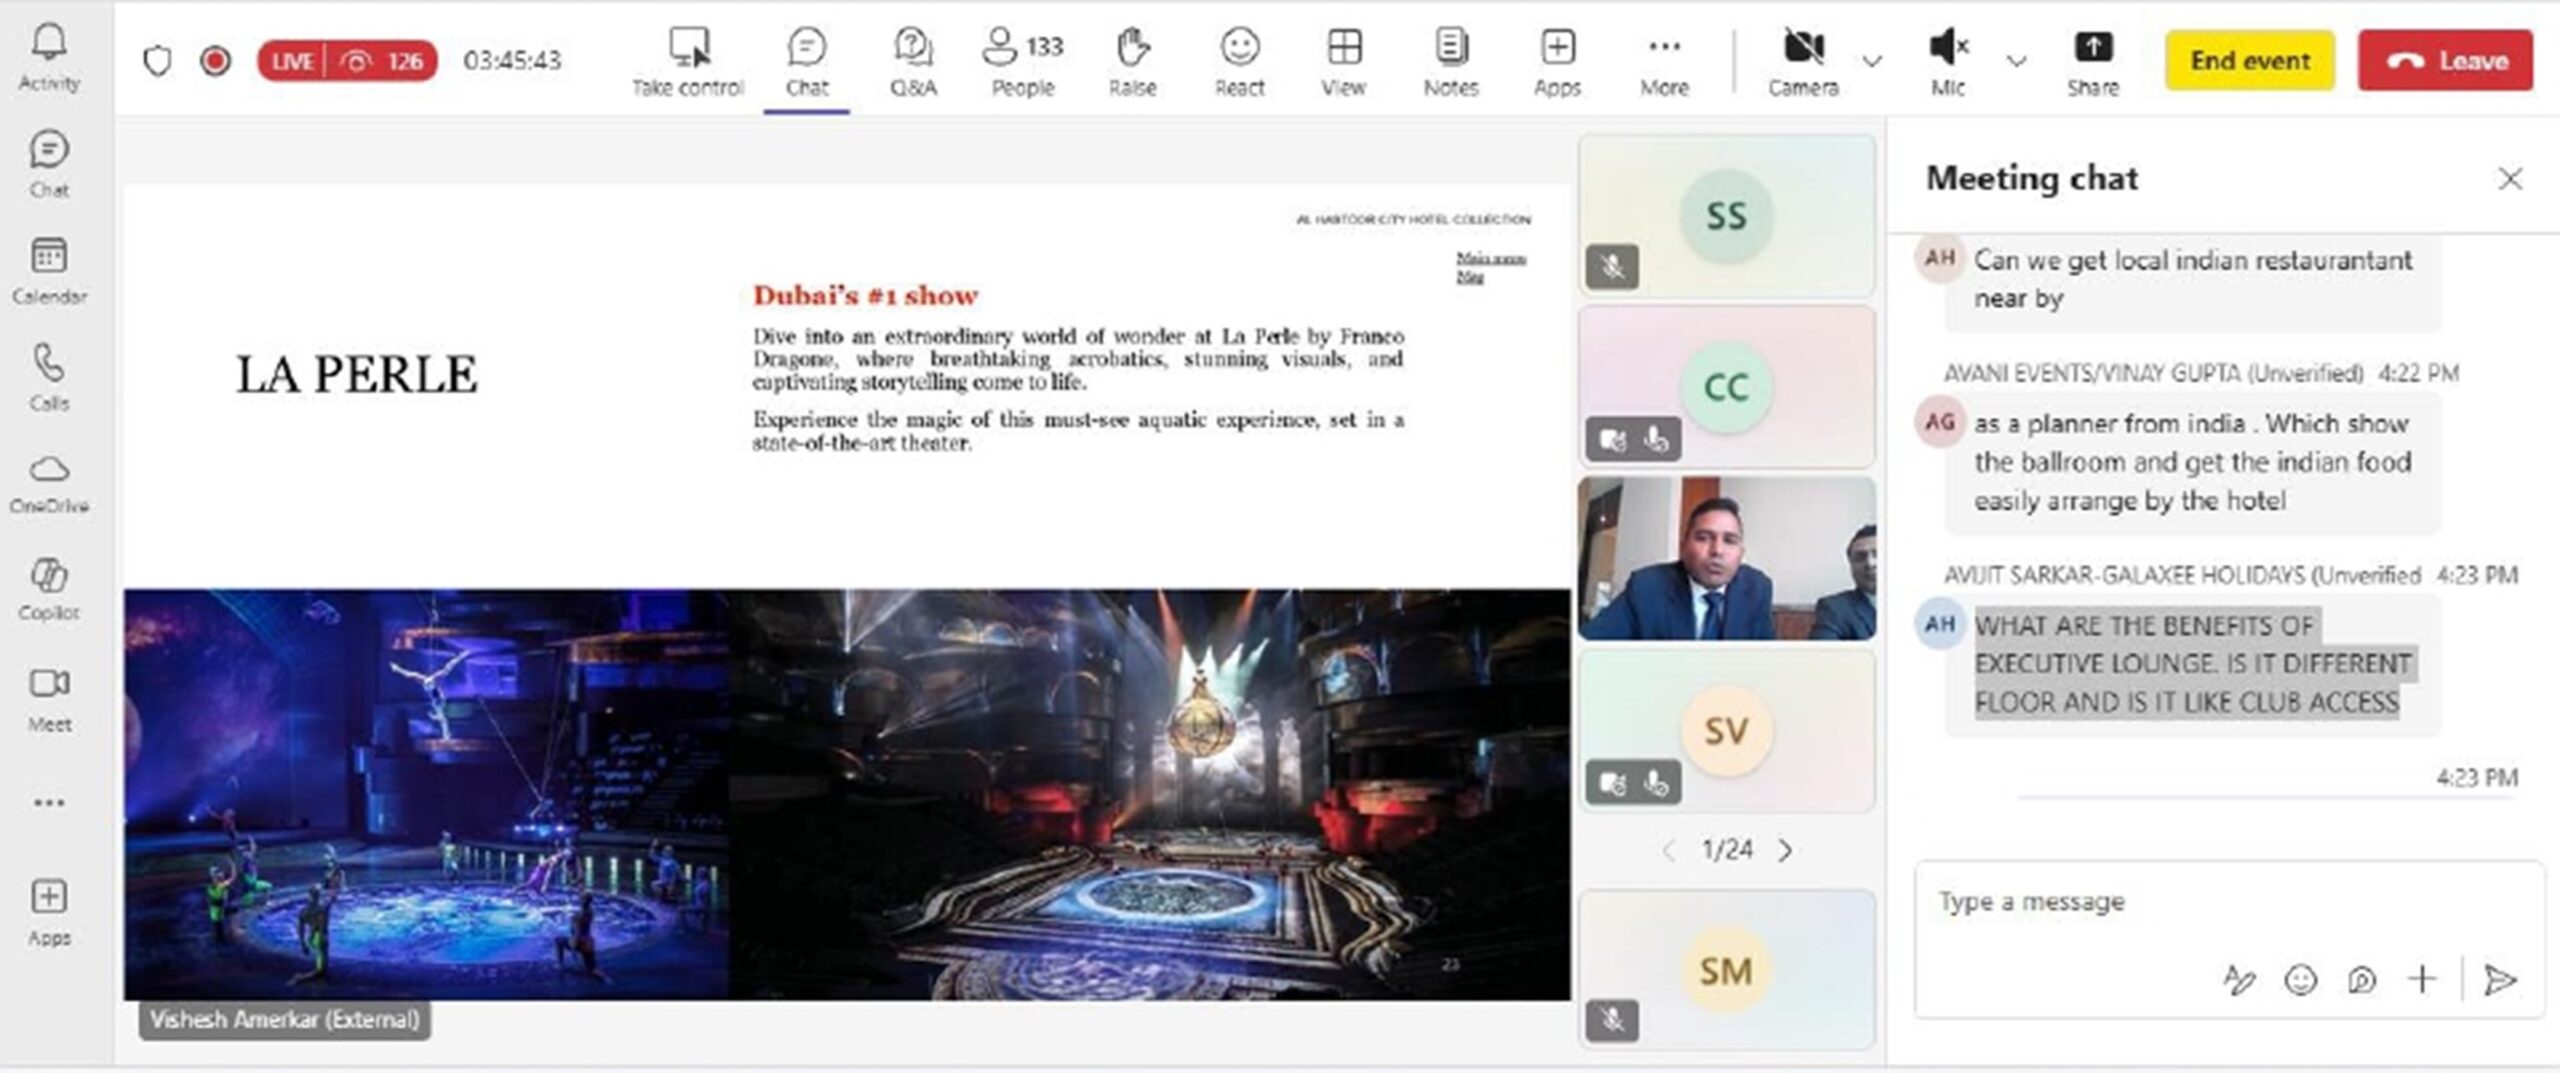Open OneDrive from the sidebar

tap(49, 485)
